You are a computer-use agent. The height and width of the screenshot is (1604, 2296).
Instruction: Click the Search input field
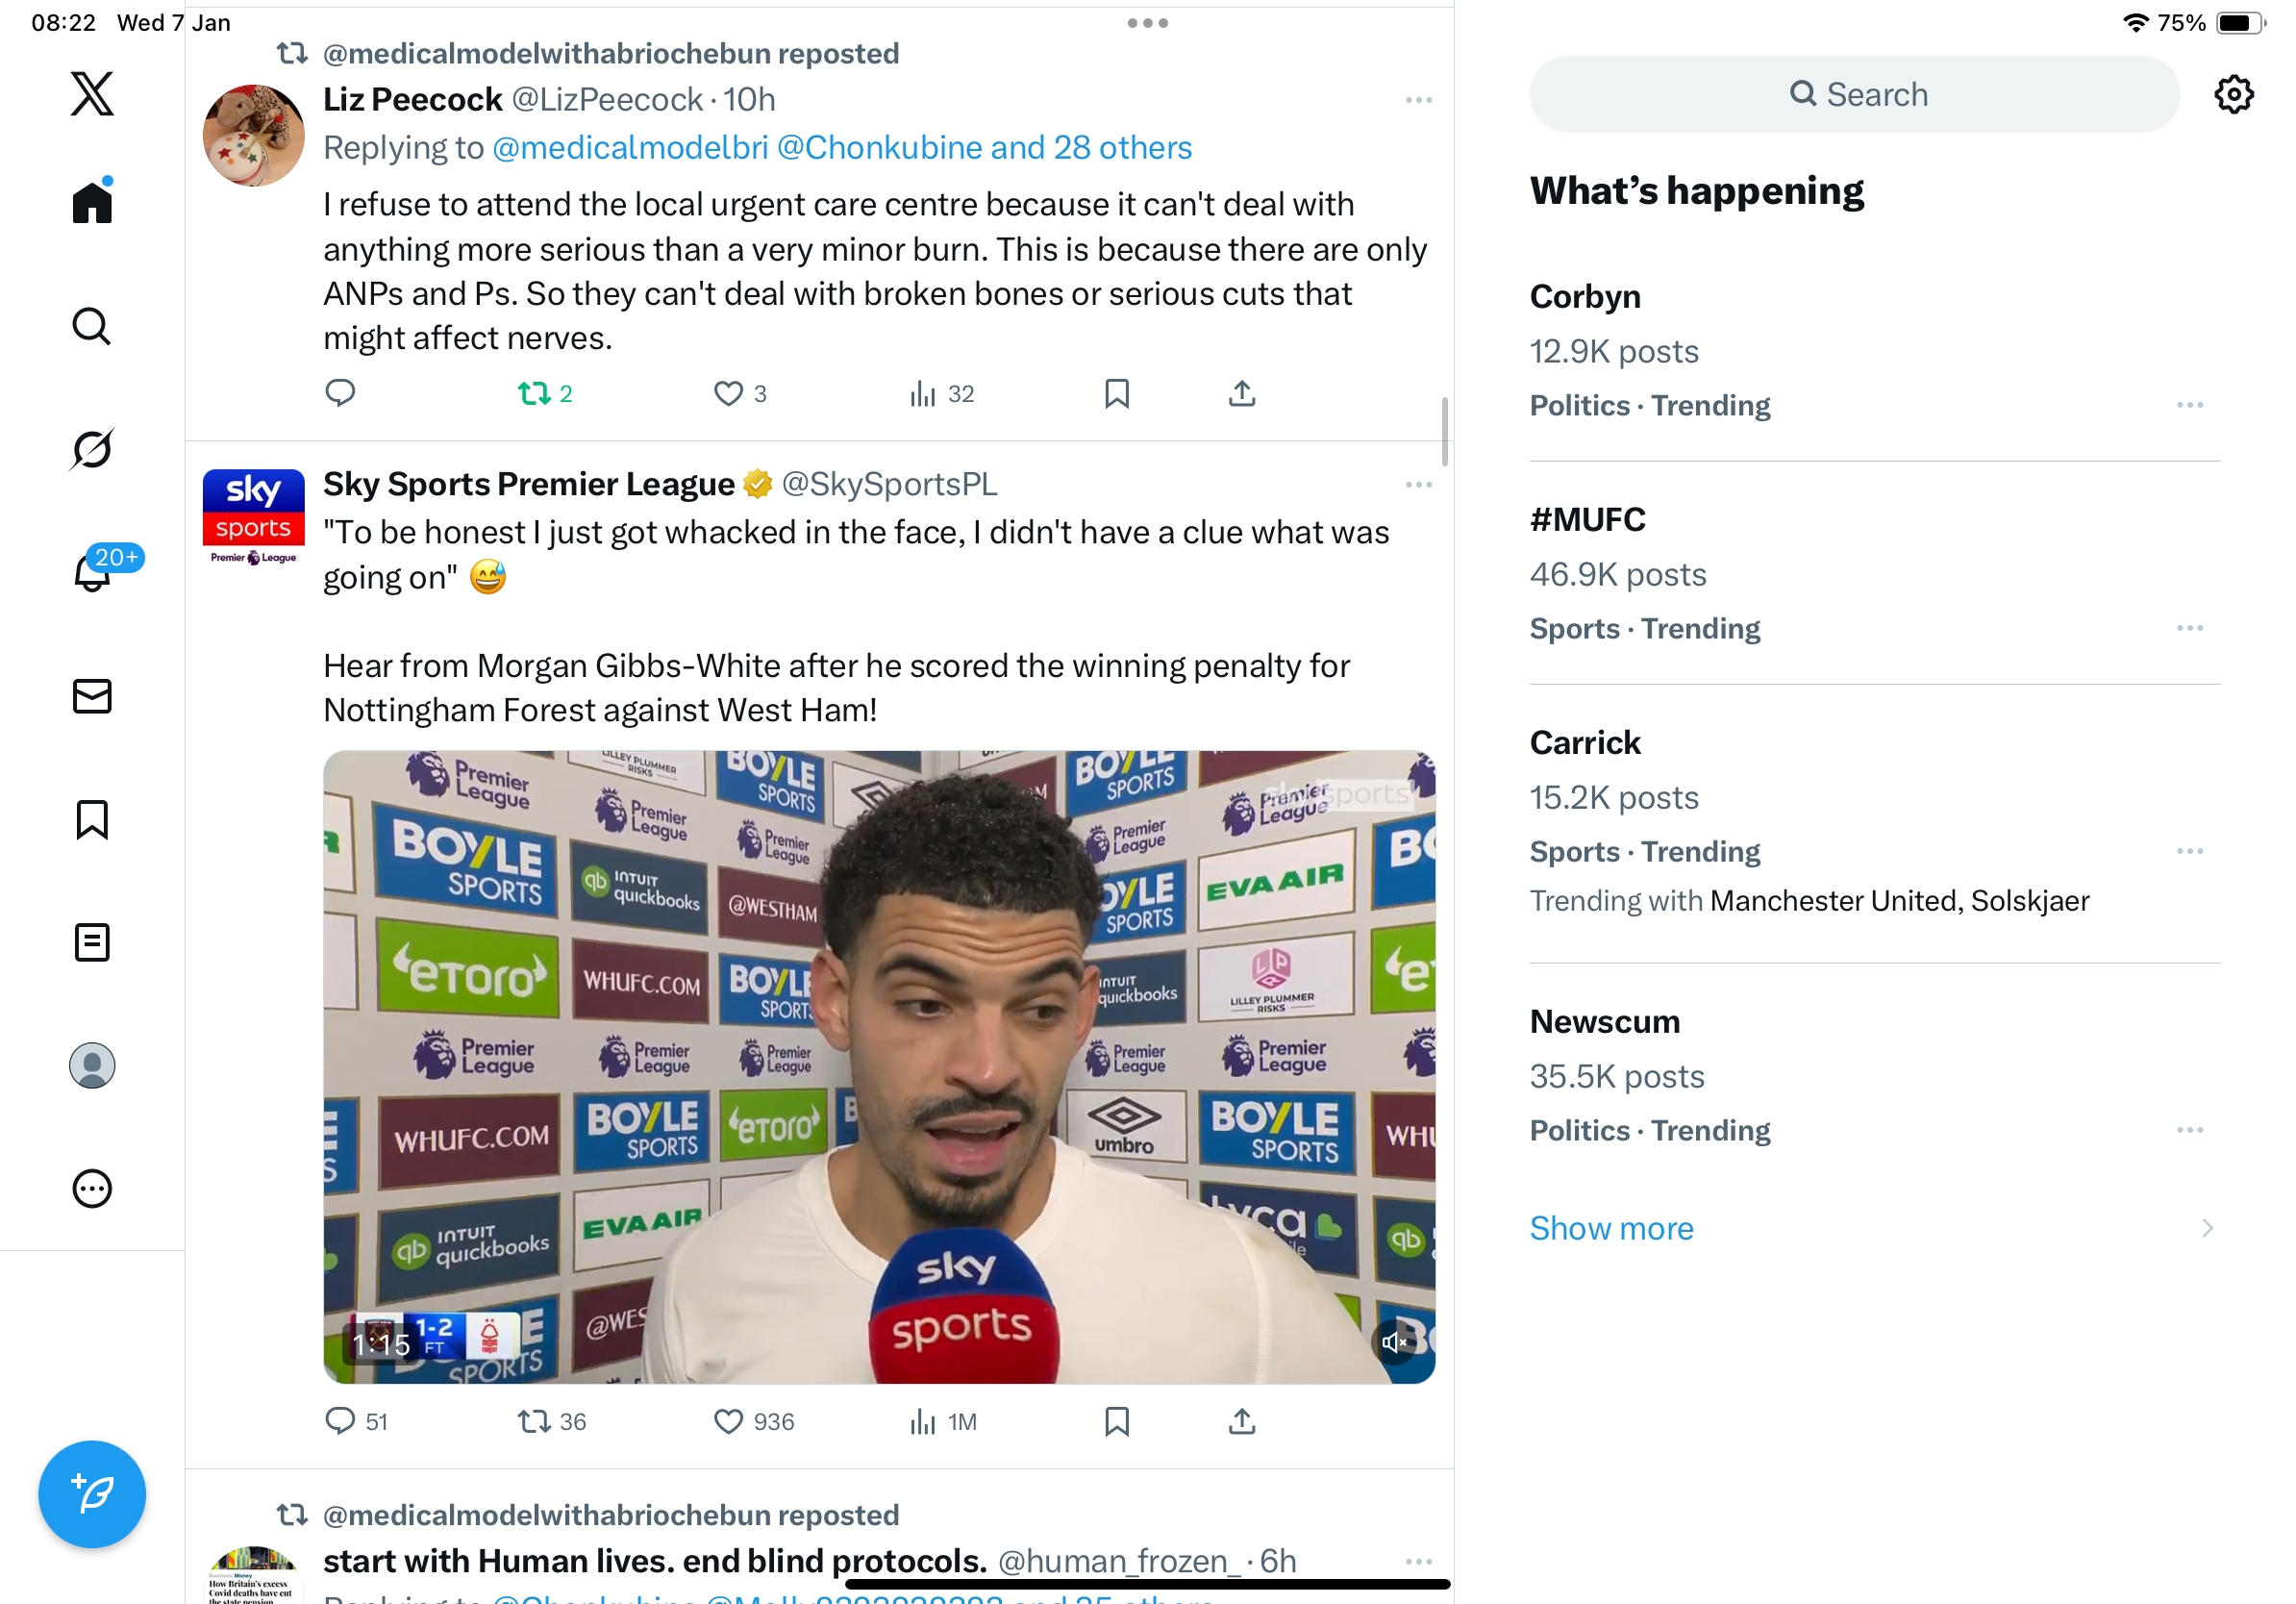point(1854,95)
